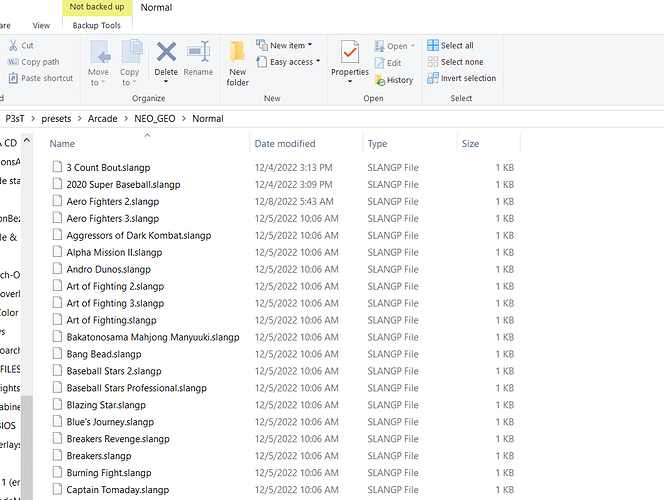Sort by the Type column header

pos(377,144)
